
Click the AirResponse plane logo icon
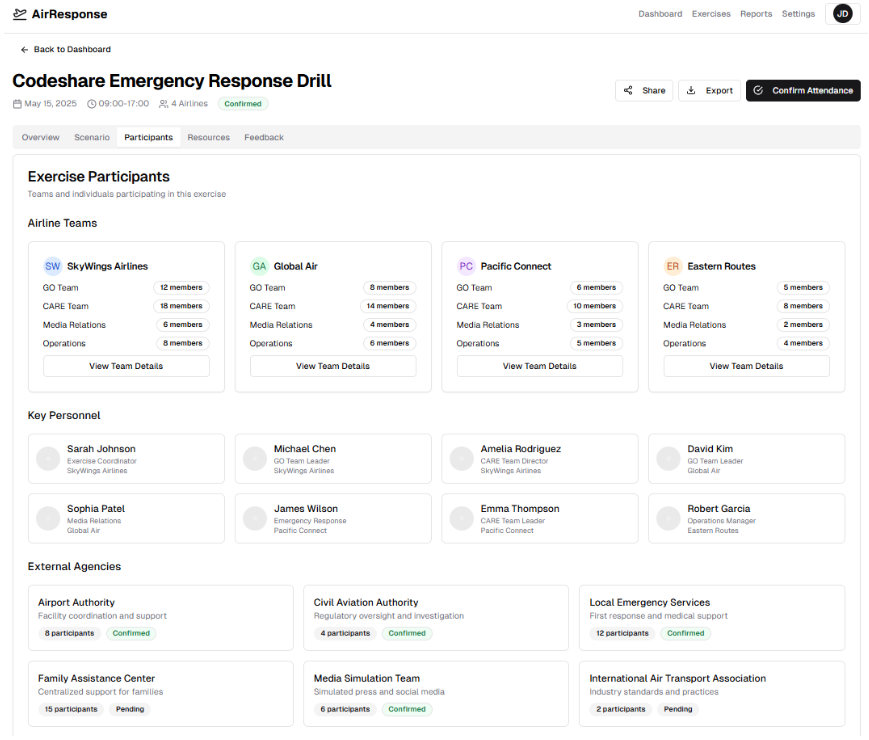19,14
